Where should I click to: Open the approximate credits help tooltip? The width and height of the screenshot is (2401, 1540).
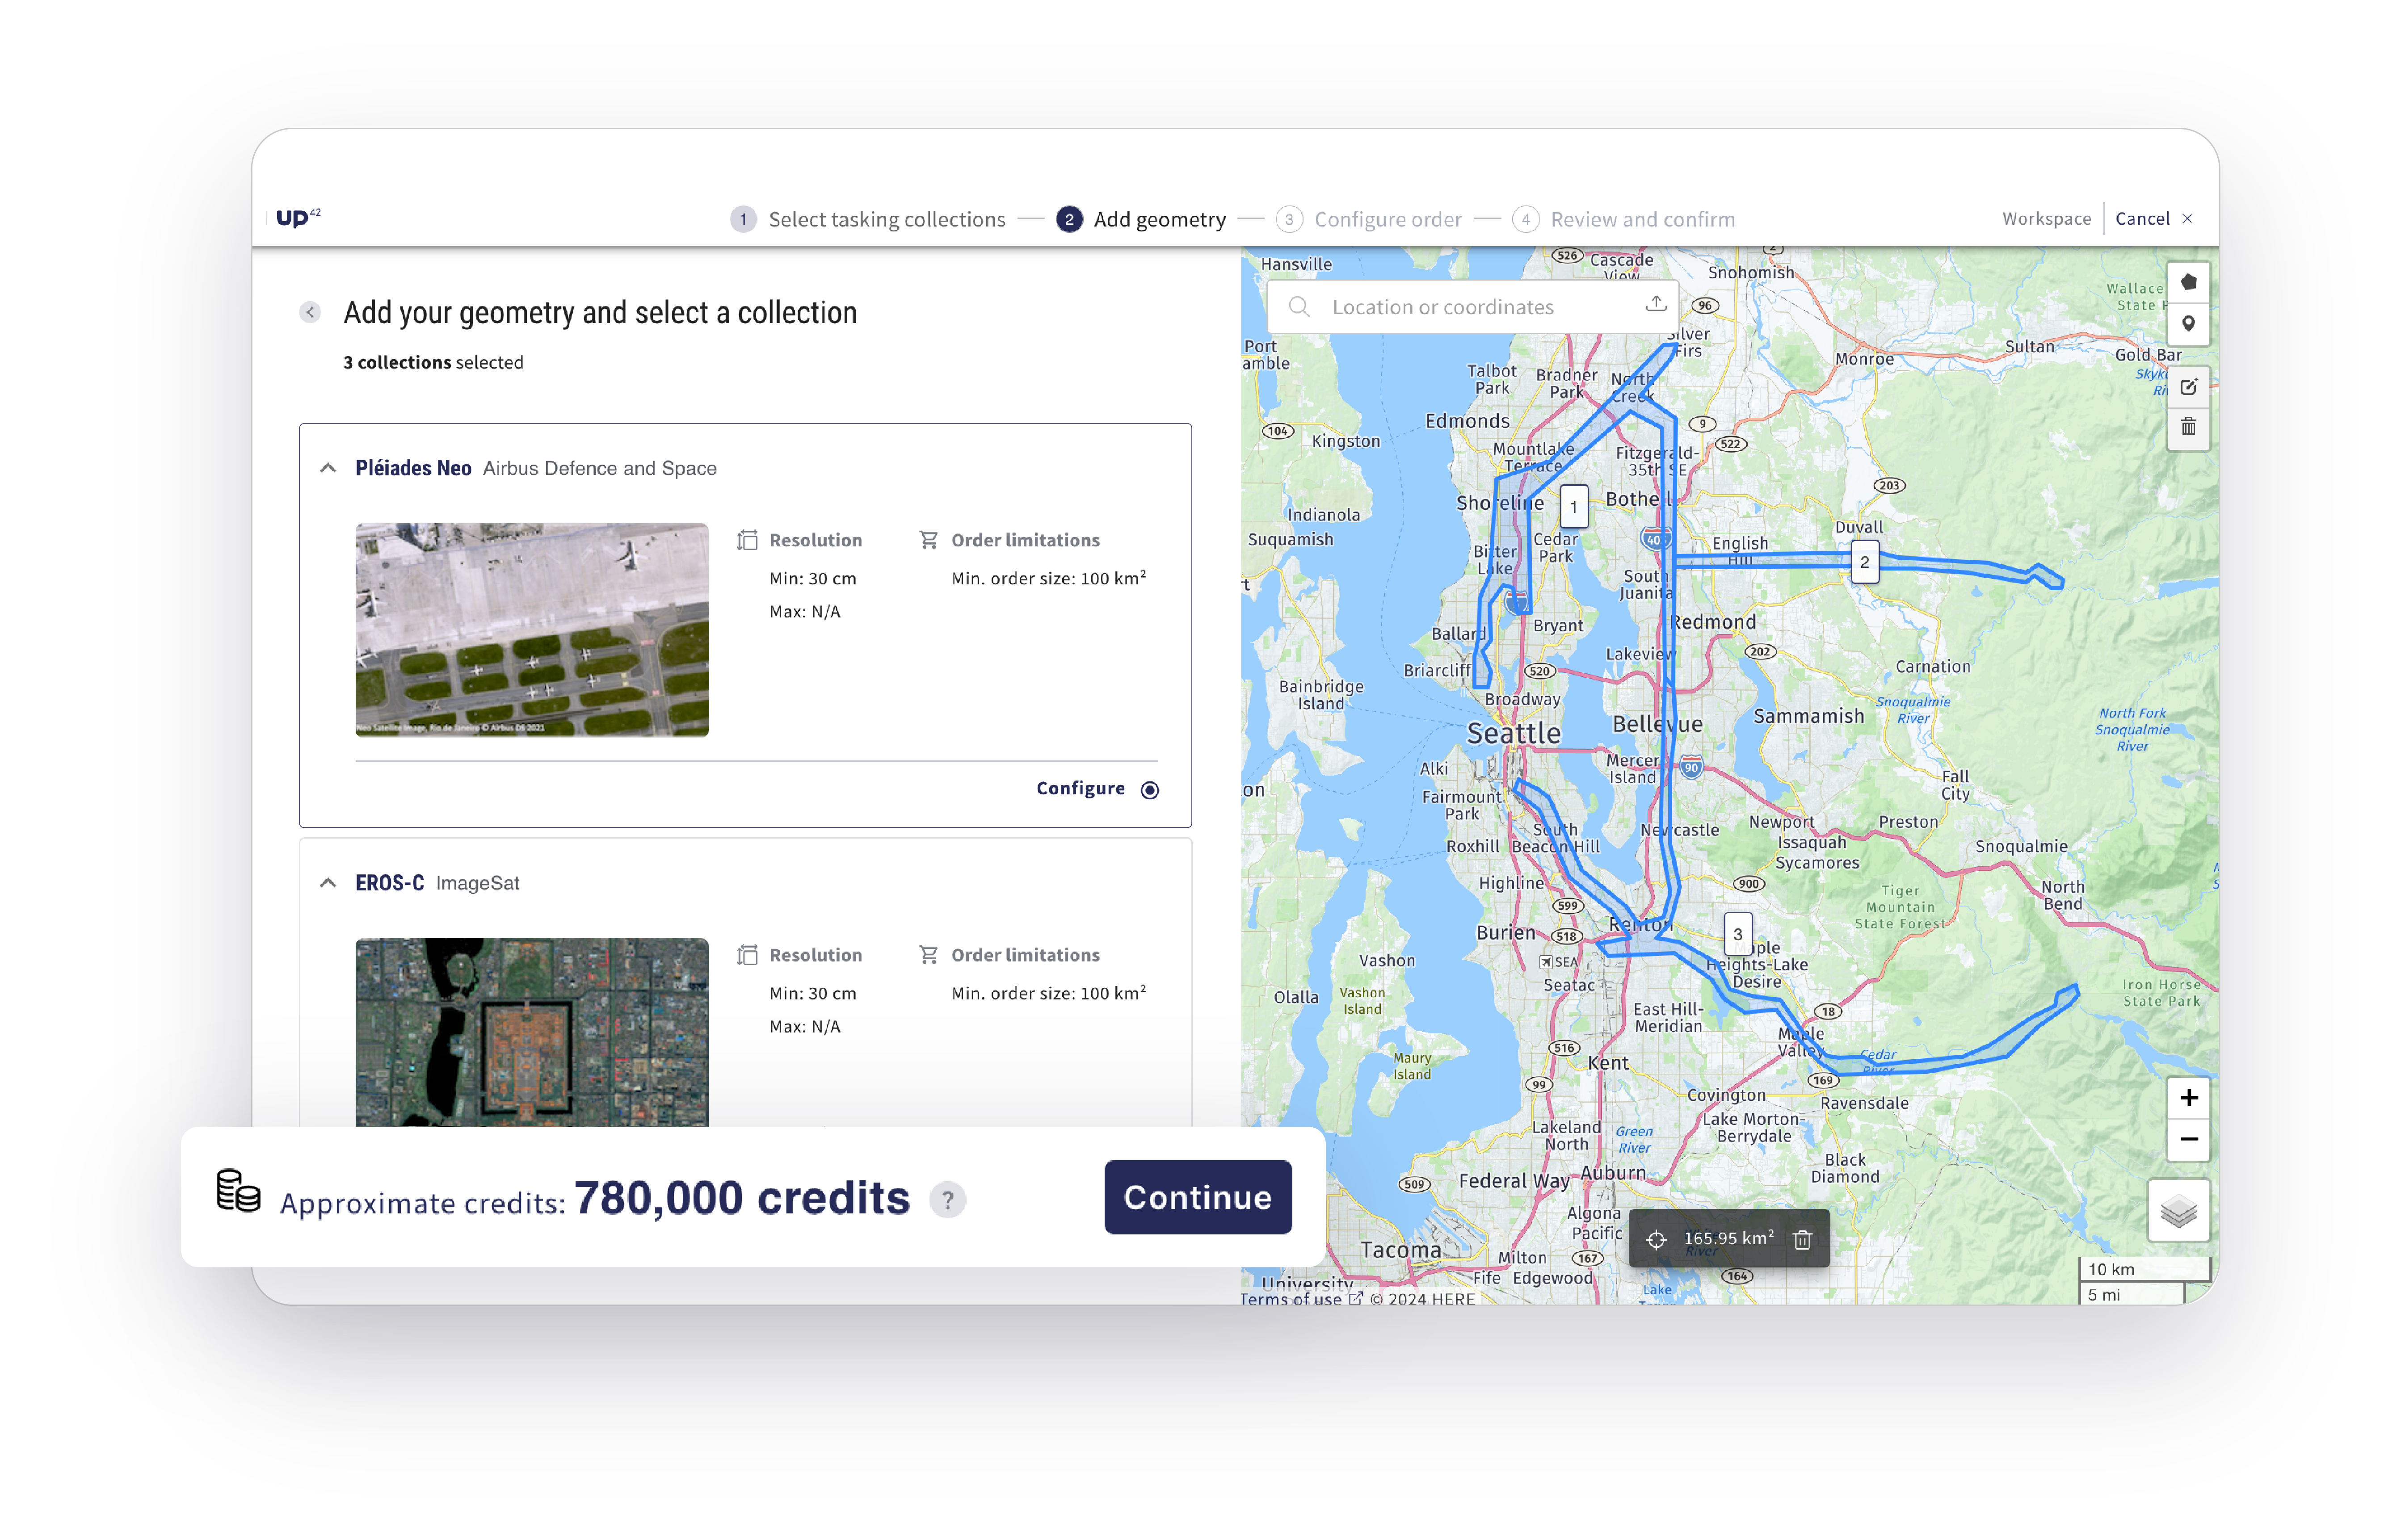[947, 1200]
